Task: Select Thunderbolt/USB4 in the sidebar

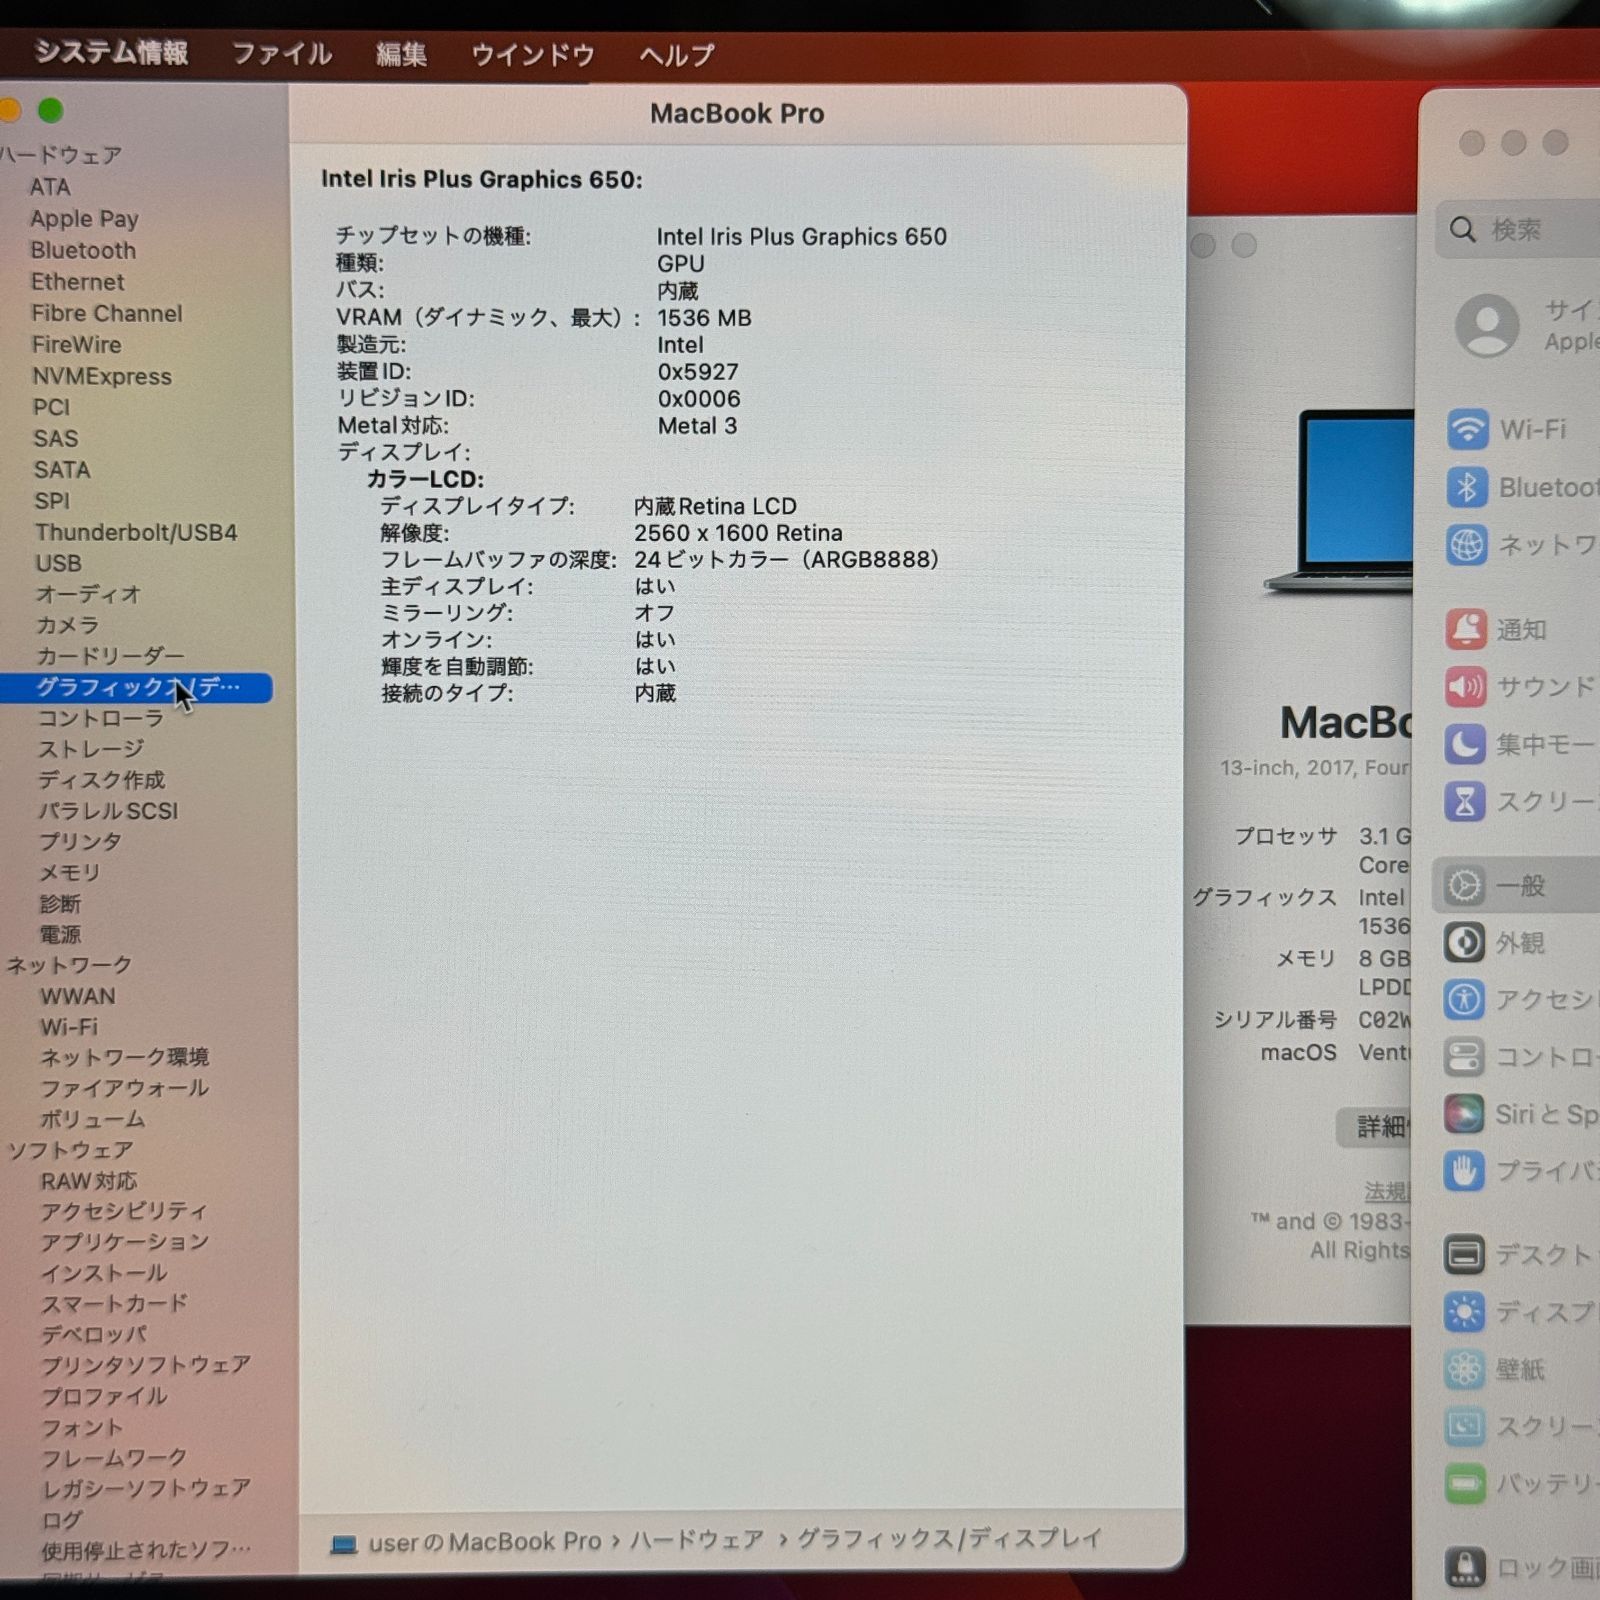Action: [136, 532]
